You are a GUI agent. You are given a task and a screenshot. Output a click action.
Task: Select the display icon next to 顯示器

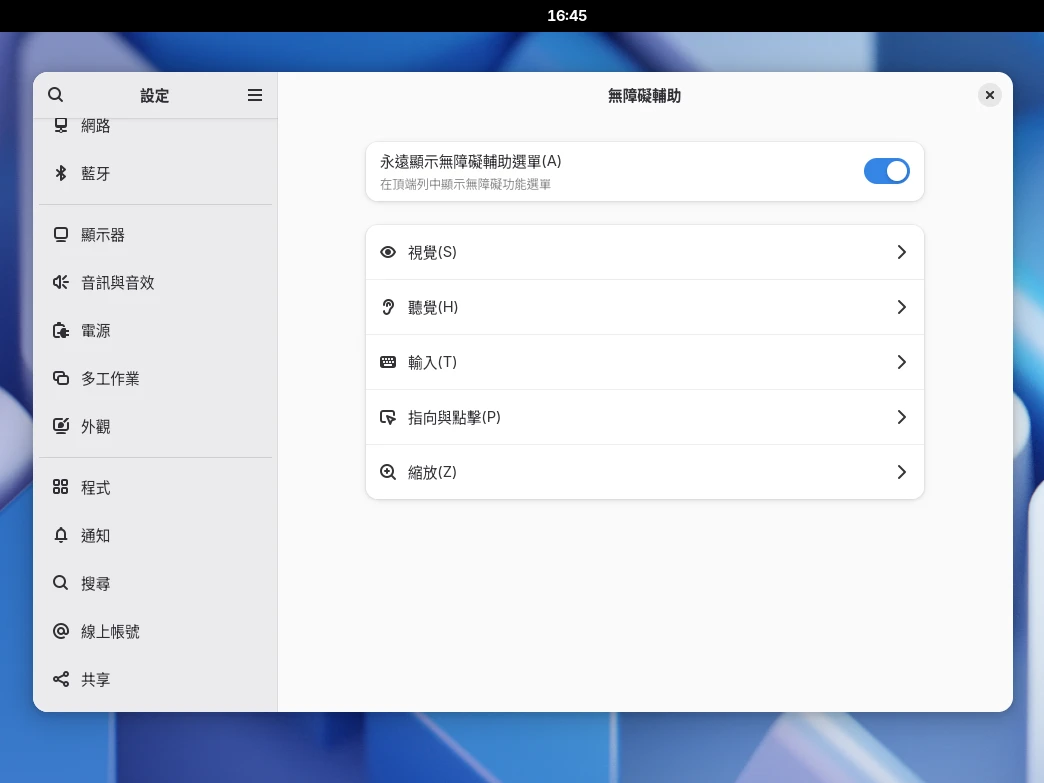click(61, 235)
